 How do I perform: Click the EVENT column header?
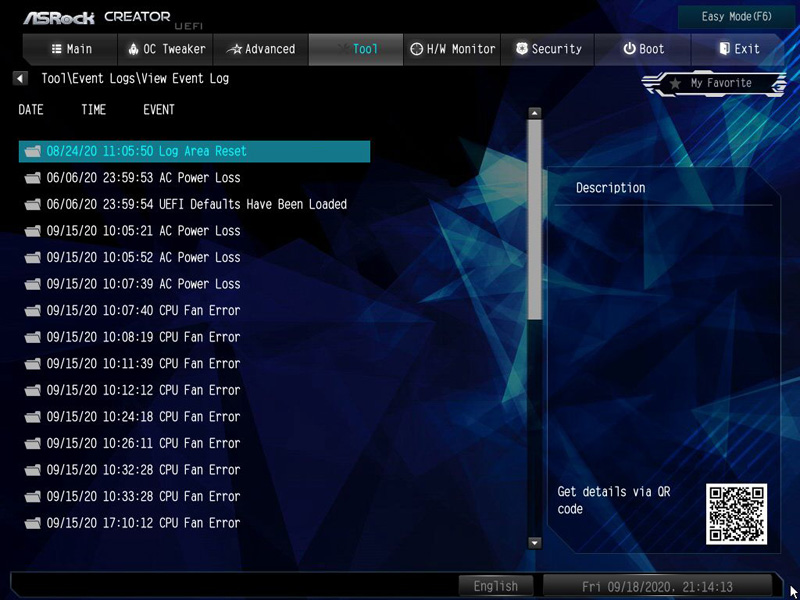(159, 110)
